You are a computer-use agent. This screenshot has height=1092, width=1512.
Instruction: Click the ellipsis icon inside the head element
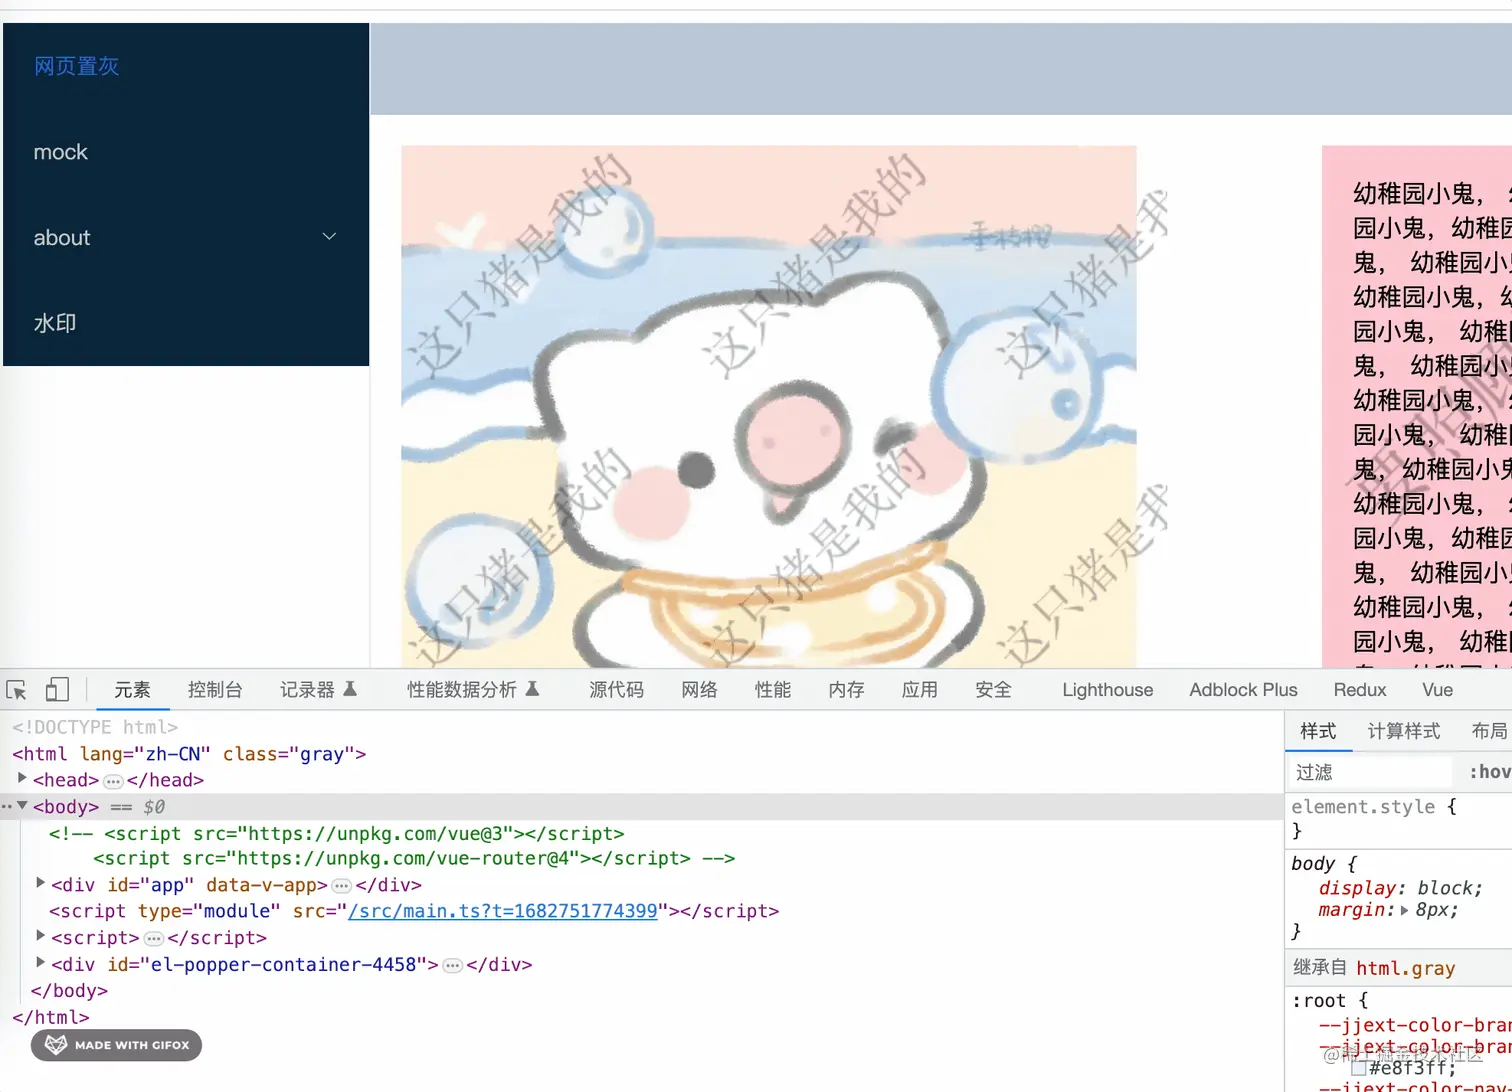(x=113, y=781)
